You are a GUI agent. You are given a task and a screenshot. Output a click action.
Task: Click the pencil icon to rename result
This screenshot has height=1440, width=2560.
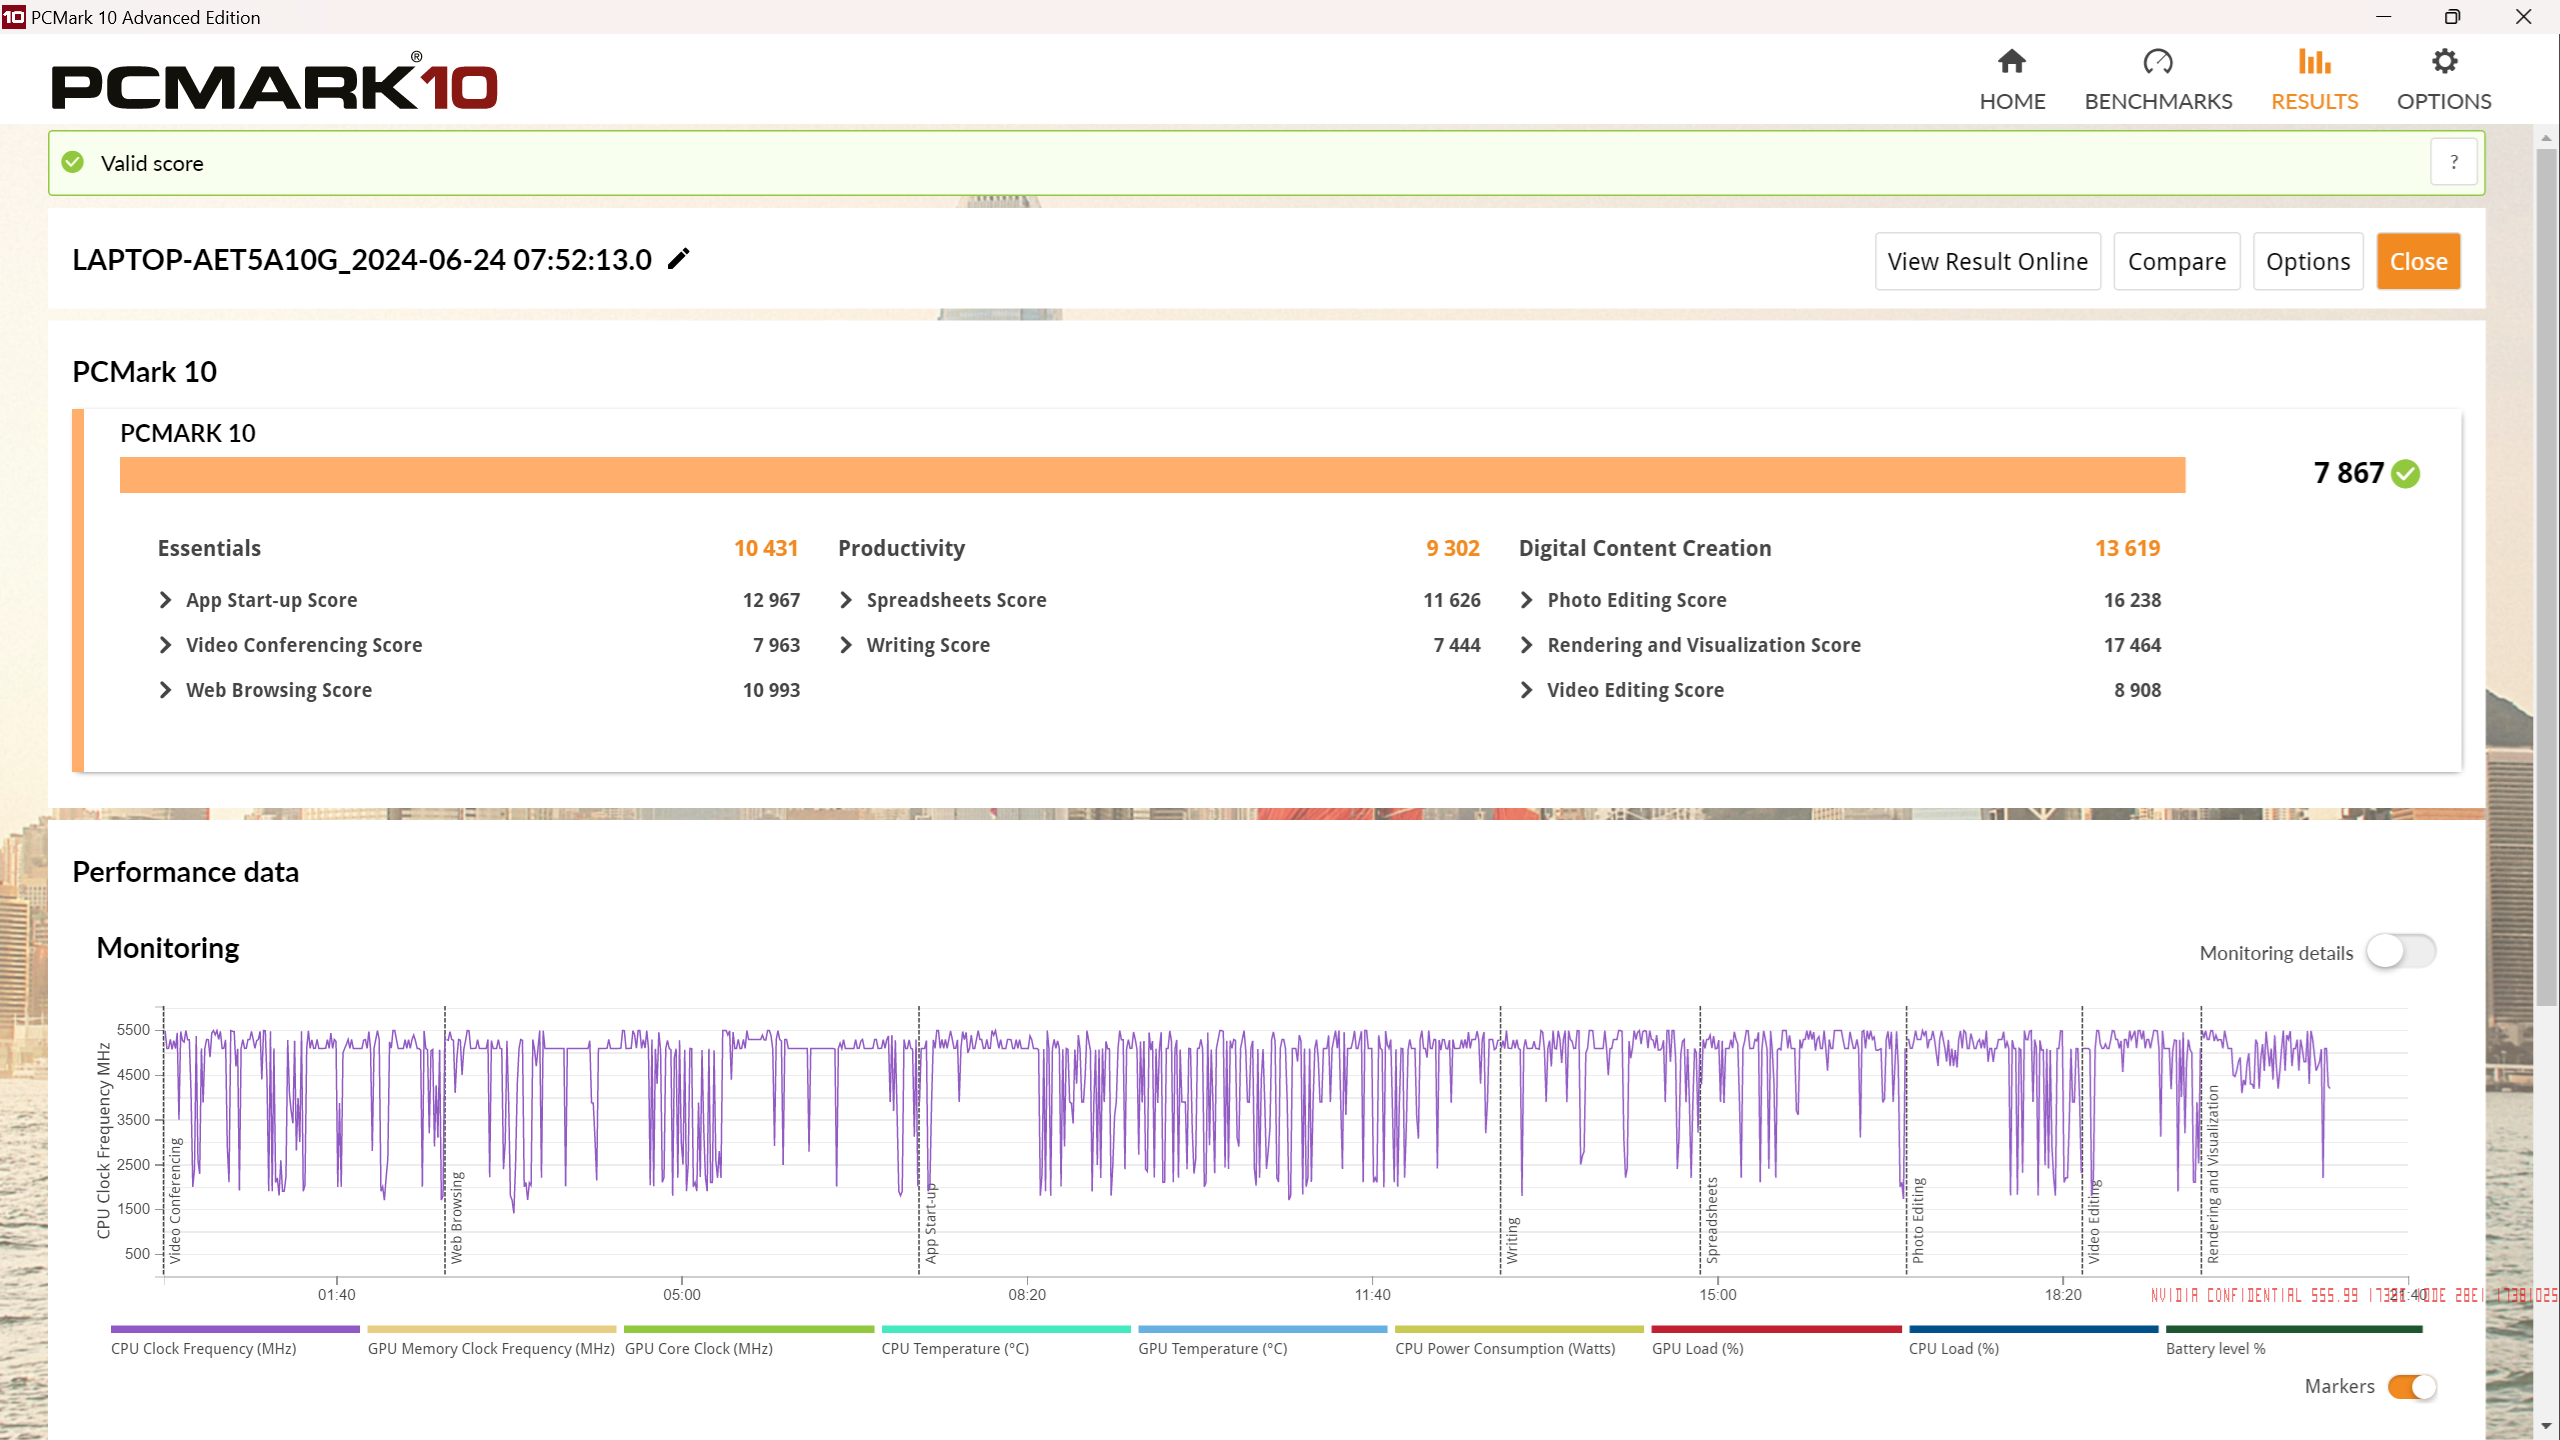(x=679, y=259)
